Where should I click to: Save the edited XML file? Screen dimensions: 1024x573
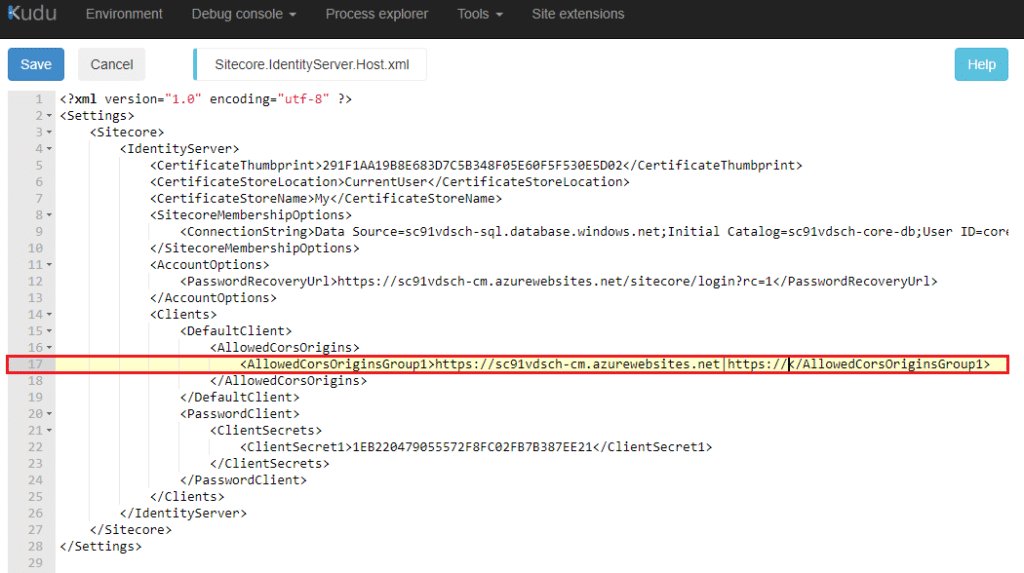(36, 64)
